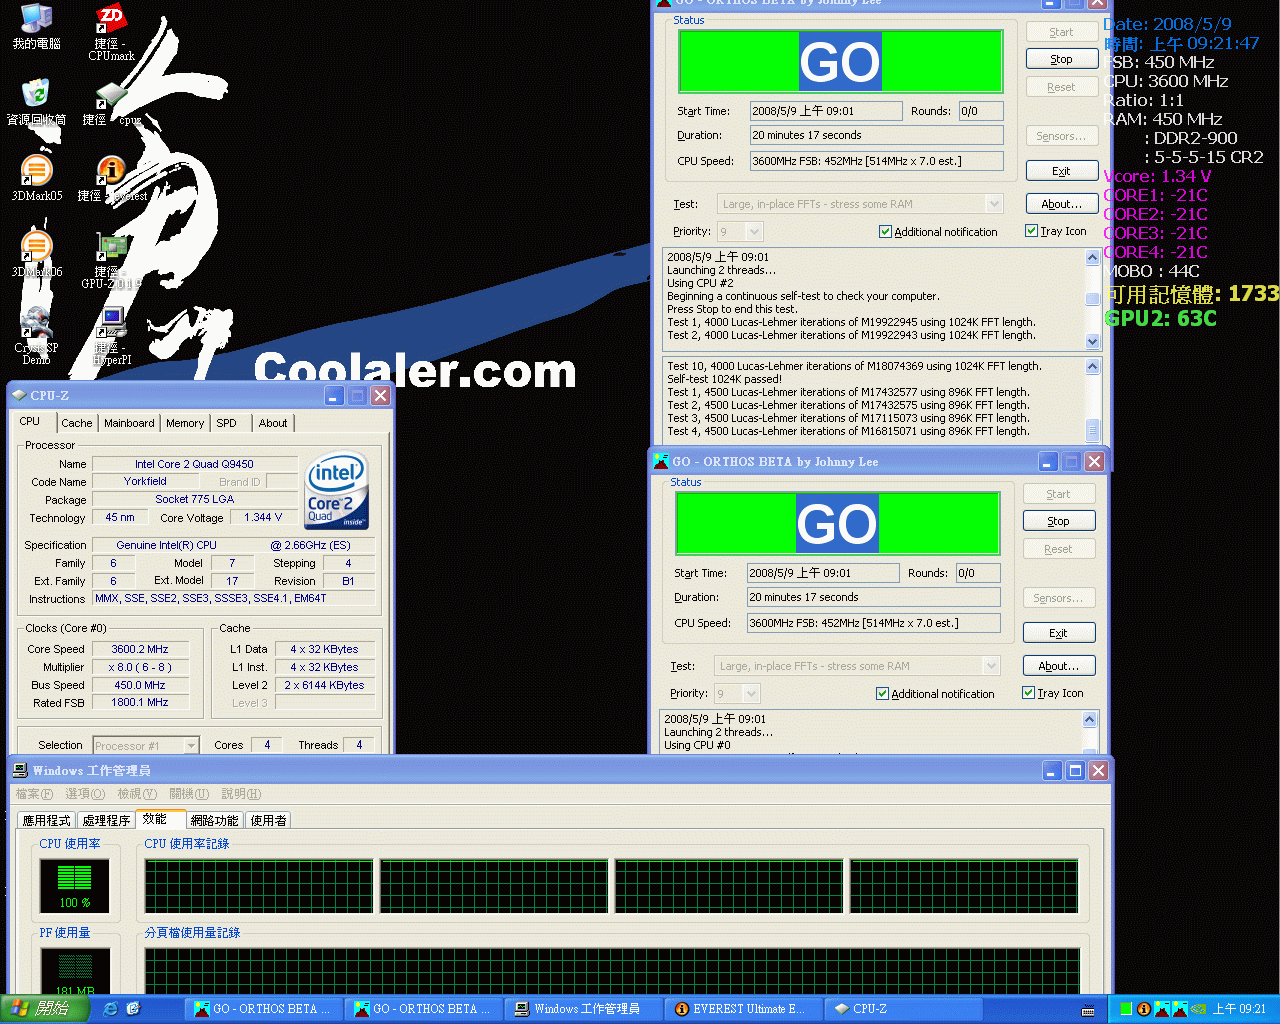Screen dimensions: 1280x1024
Task: Click Stop in the upper ORTHOS window
Action: click(1062, 59)
